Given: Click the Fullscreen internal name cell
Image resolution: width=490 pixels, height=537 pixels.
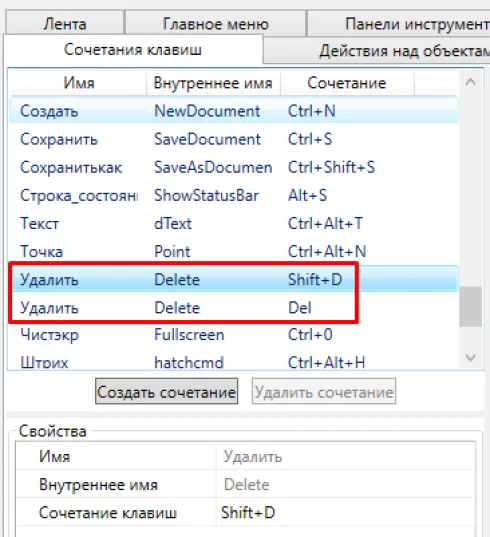Looking at the screenshot, I should click(189, 335).
